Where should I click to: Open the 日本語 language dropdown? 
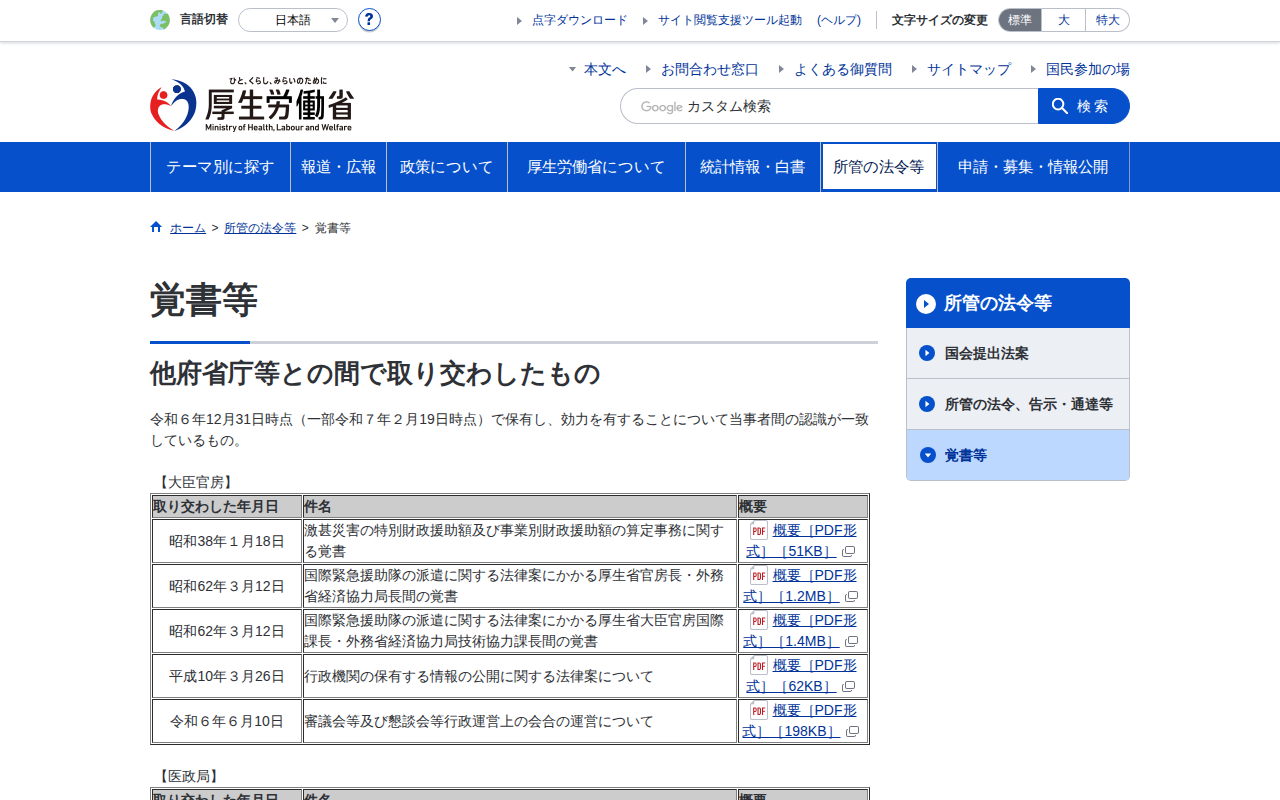pyautogui.click(x=293, y=20)
